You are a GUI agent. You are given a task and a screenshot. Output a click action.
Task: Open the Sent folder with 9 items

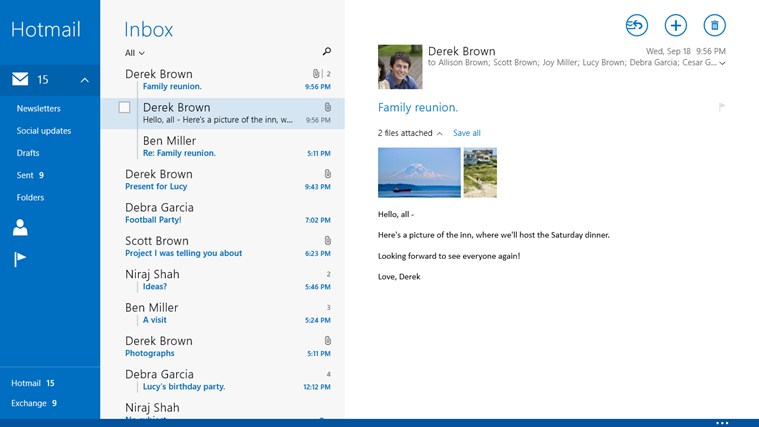pos(30,175)
